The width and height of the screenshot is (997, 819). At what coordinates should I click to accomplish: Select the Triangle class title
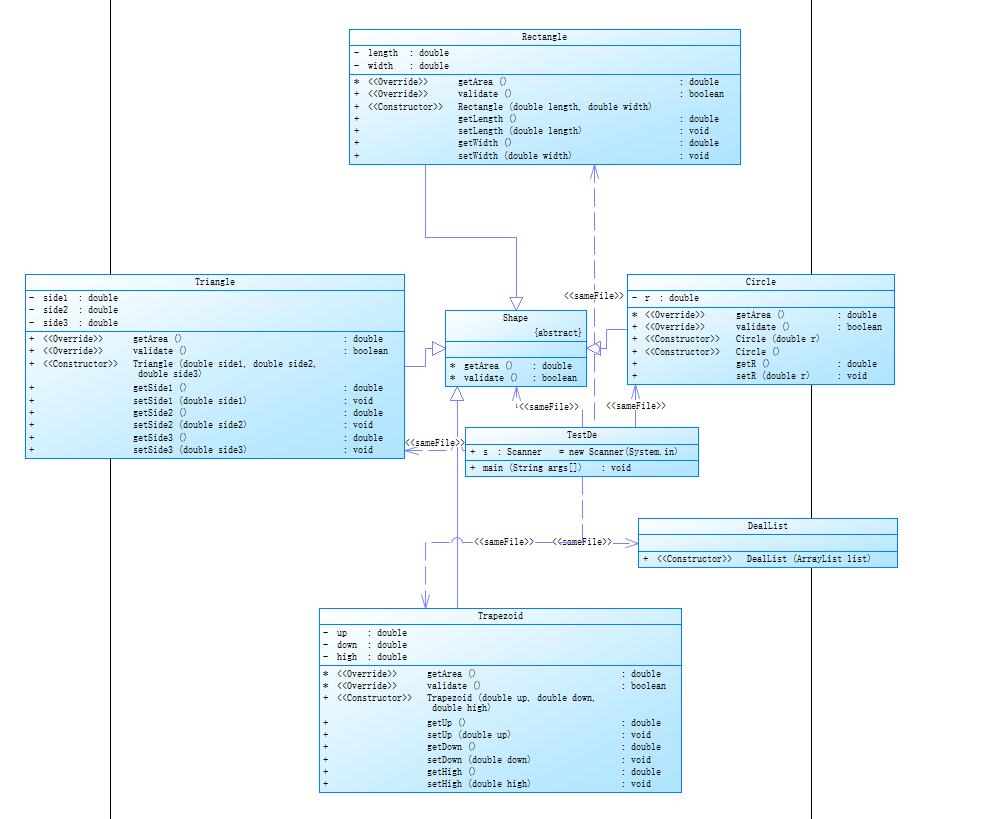pyautogui.click(x=215, y=282)
